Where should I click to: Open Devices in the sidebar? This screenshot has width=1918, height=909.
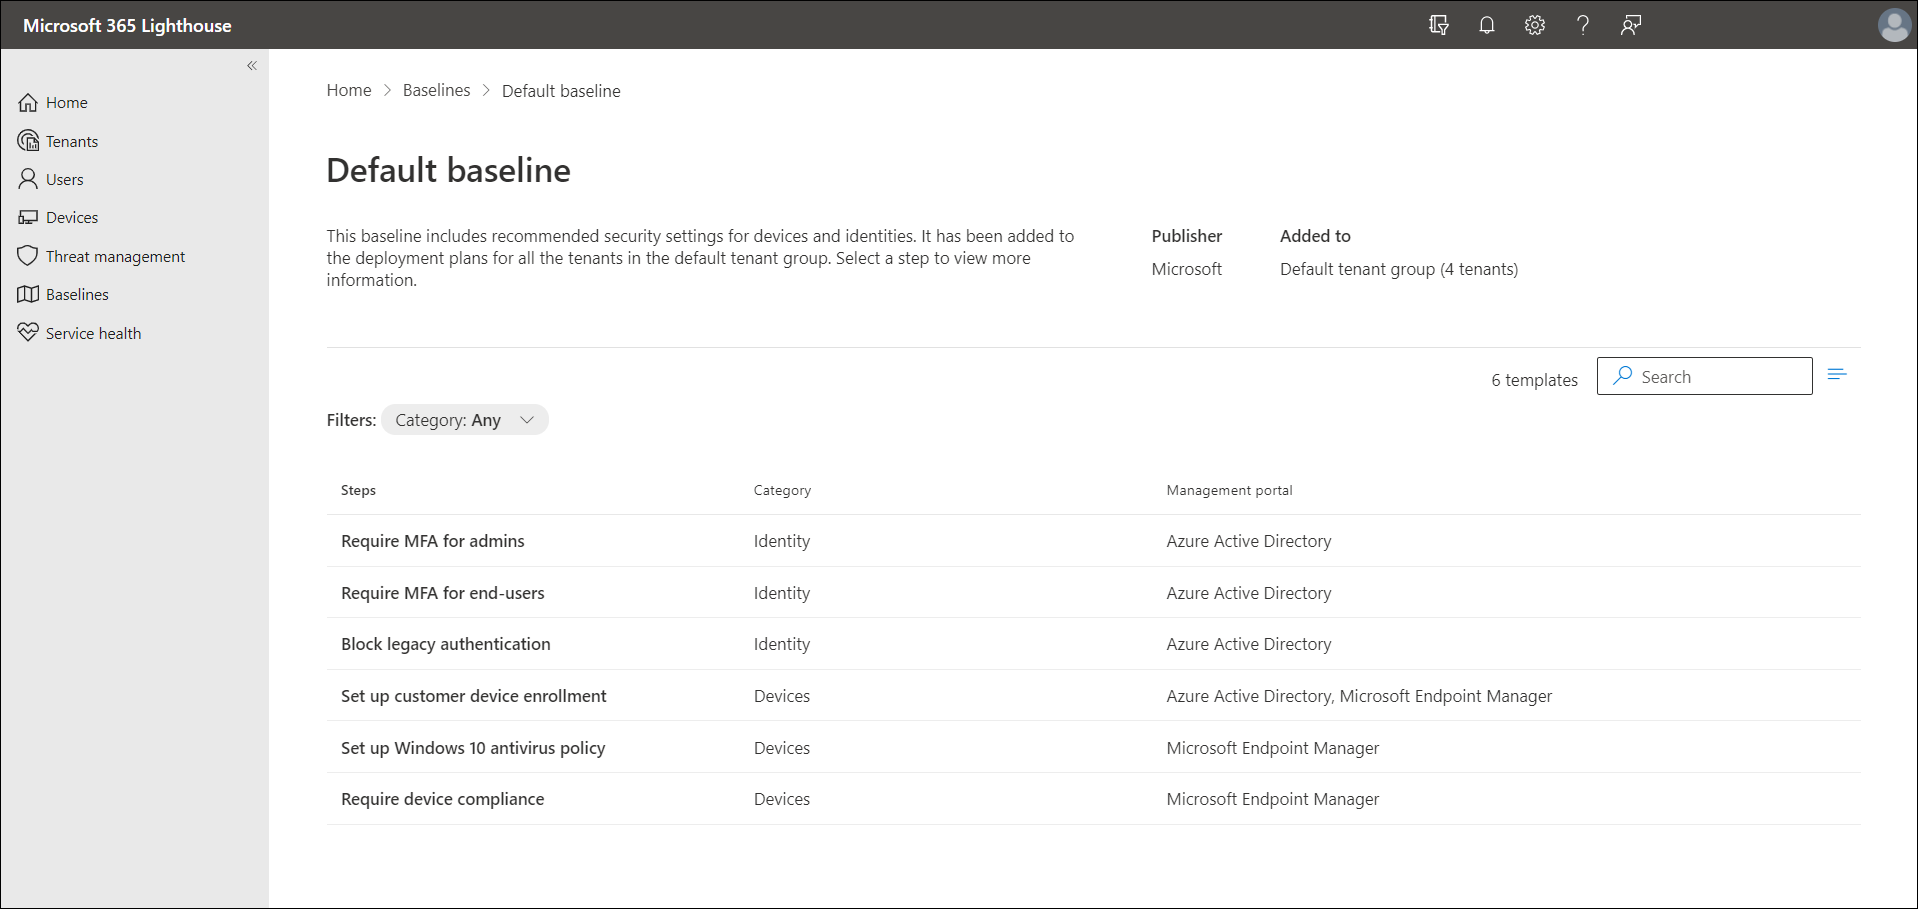click(72, 217)
